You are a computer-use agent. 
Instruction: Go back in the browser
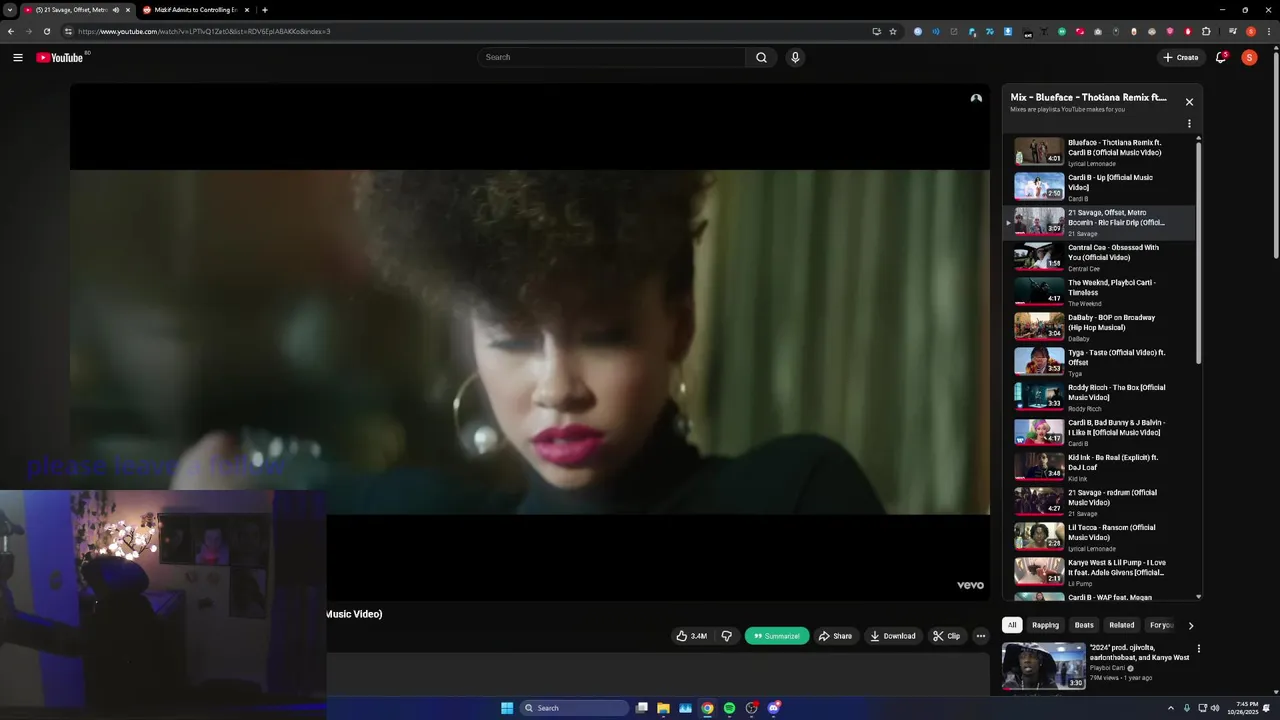coord(11,31)
